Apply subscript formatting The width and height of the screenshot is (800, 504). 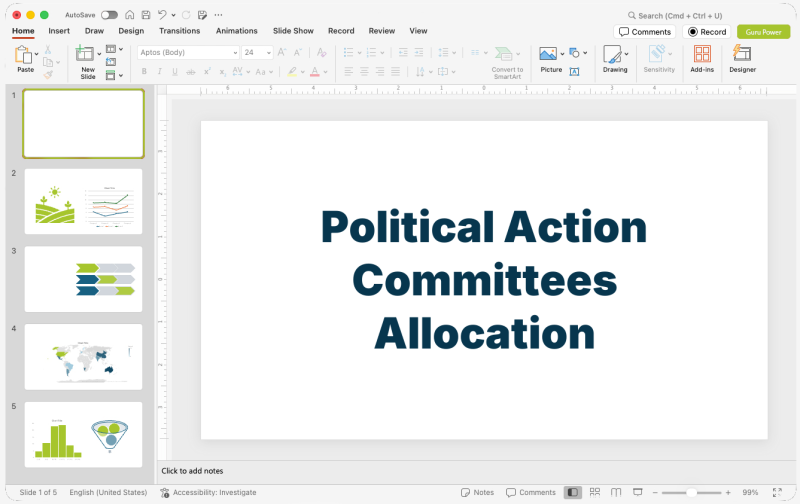point(222,72)
